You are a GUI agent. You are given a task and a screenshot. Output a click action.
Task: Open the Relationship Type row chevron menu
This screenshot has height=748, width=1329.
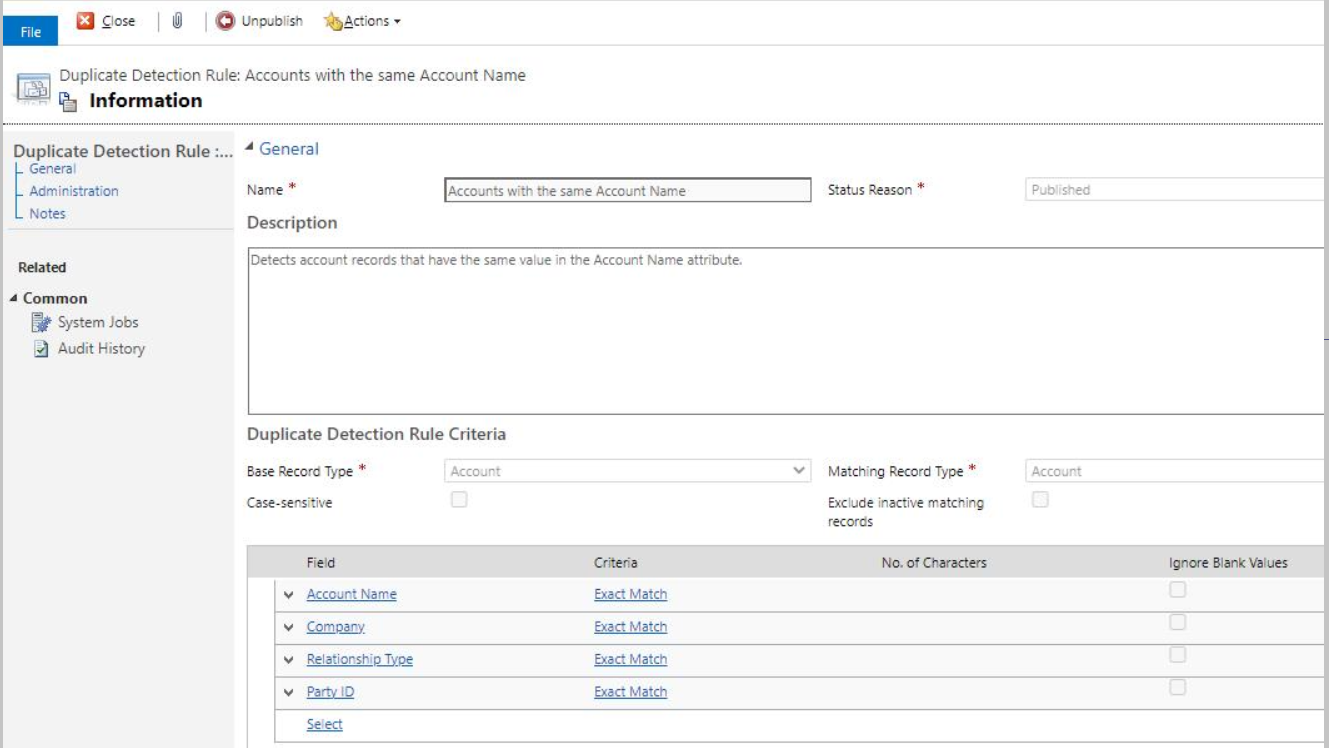point(289,660)
